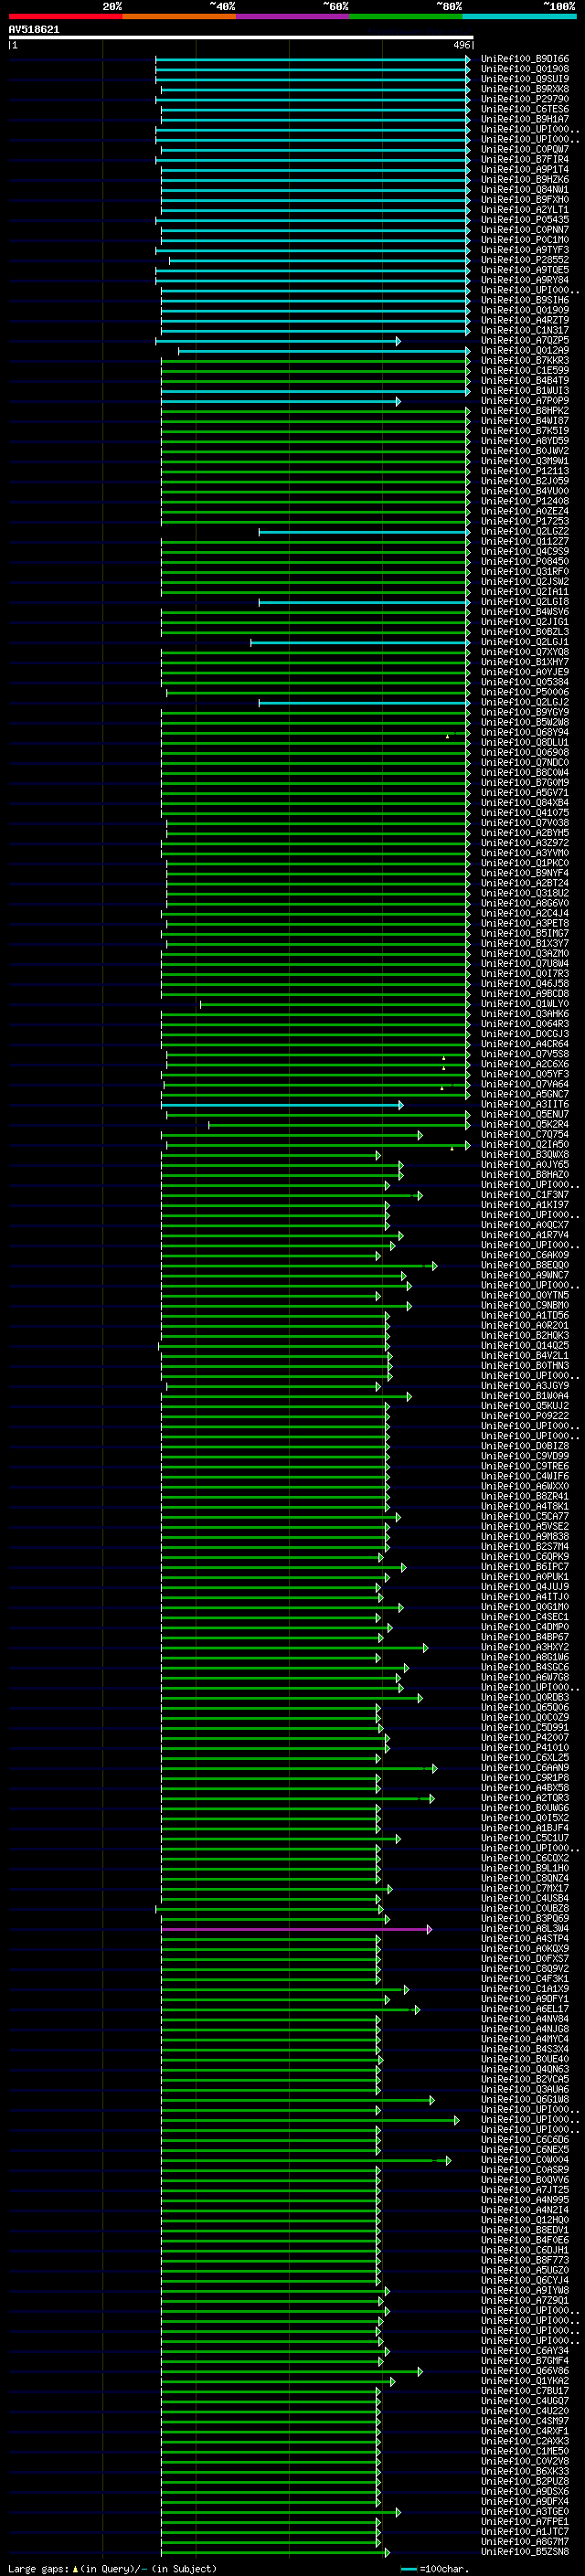
Task: Select the UniRef100_P29790 label
Action: pyautogui.click(x=525, y=99)
